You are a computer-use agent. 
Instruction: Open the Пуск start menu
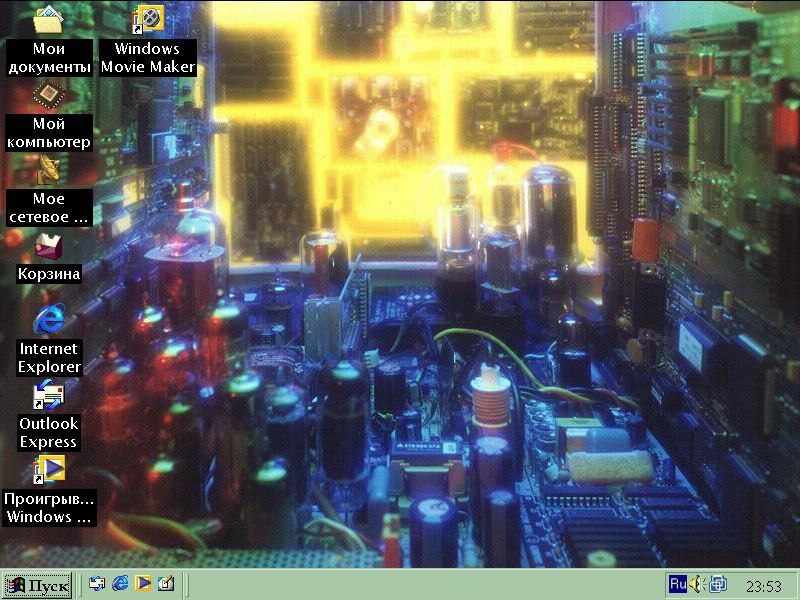(x=38, y=585)
